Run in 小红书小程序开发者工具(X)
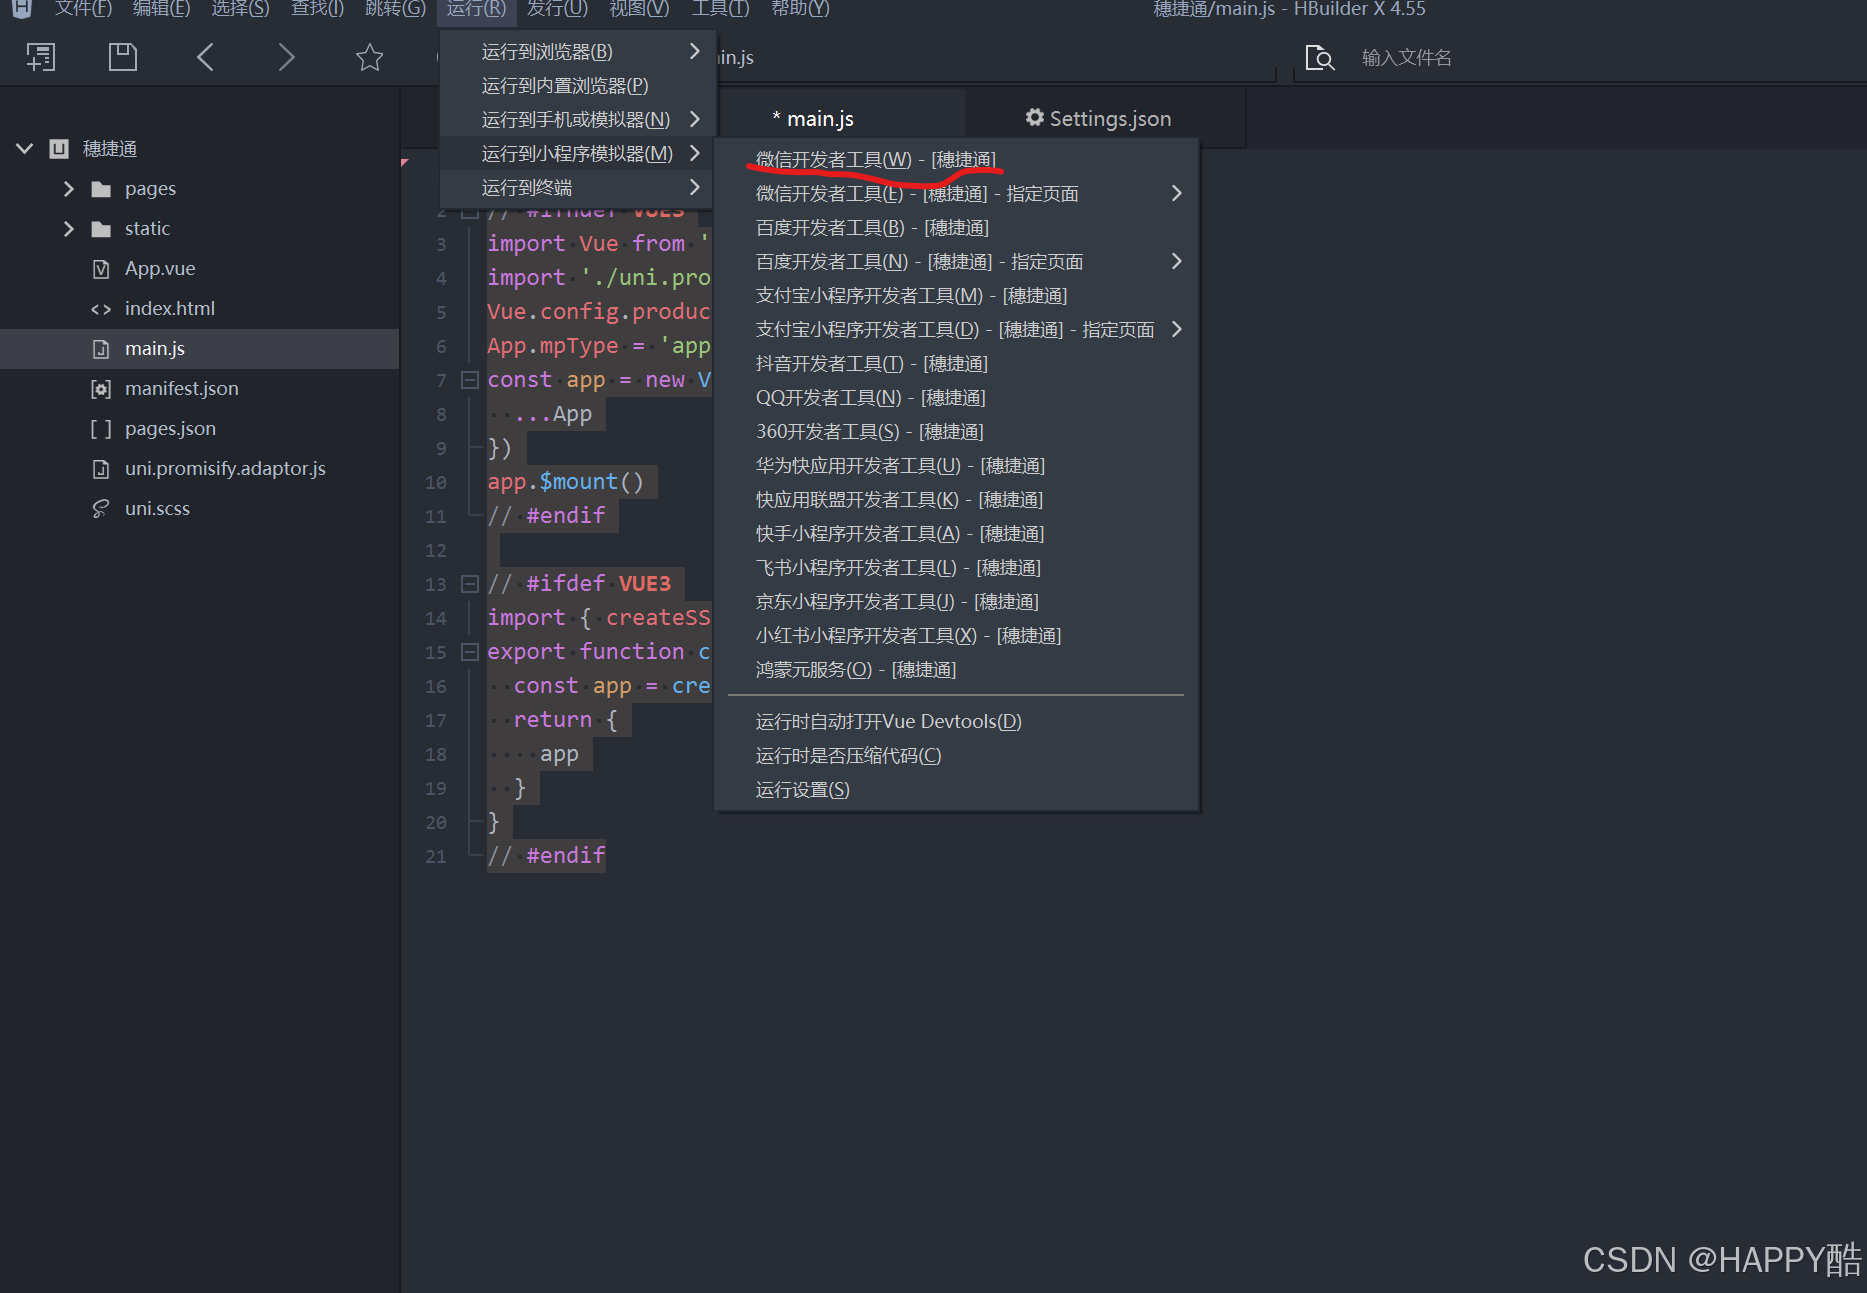The image size is (1867, 1293). coord(908,636)
